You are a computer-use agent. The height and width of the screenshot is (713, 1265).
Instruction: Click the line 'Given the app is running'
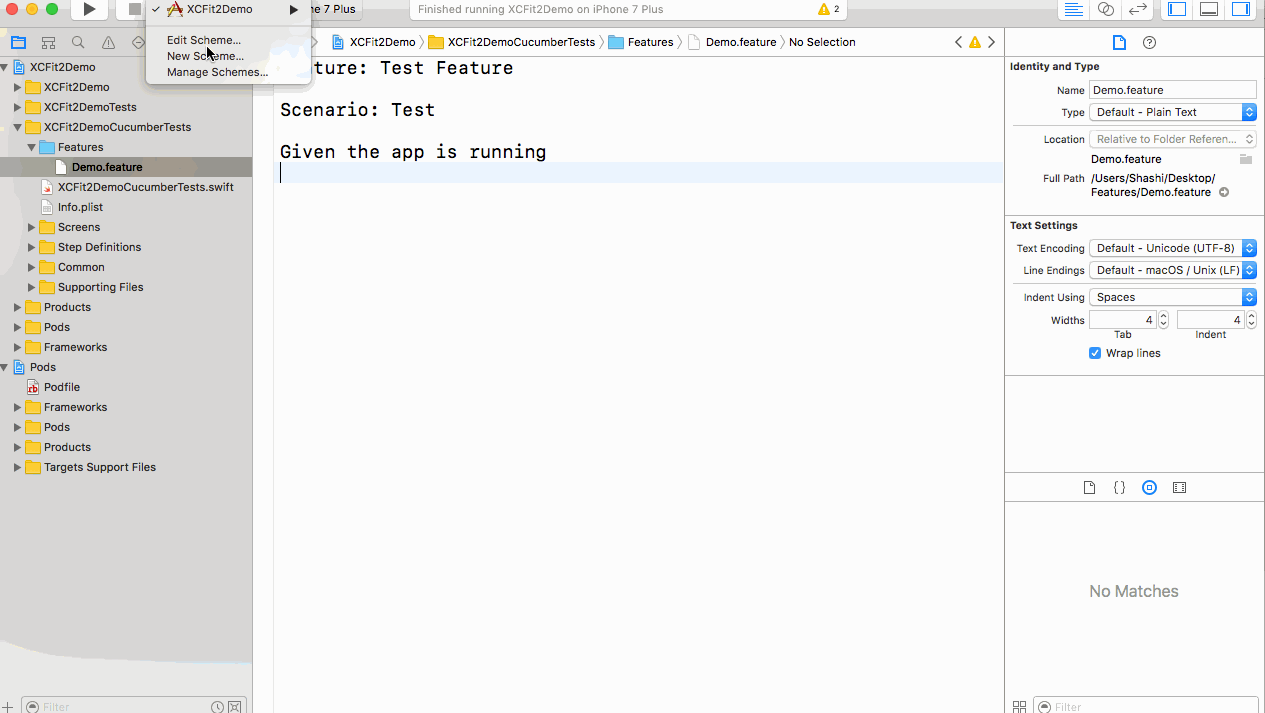[413, 152]
